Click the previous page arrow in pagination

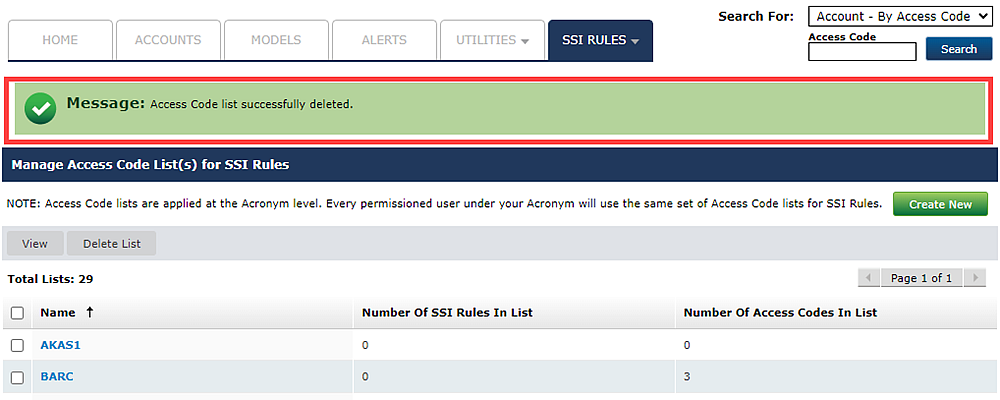tap(870, 278)
